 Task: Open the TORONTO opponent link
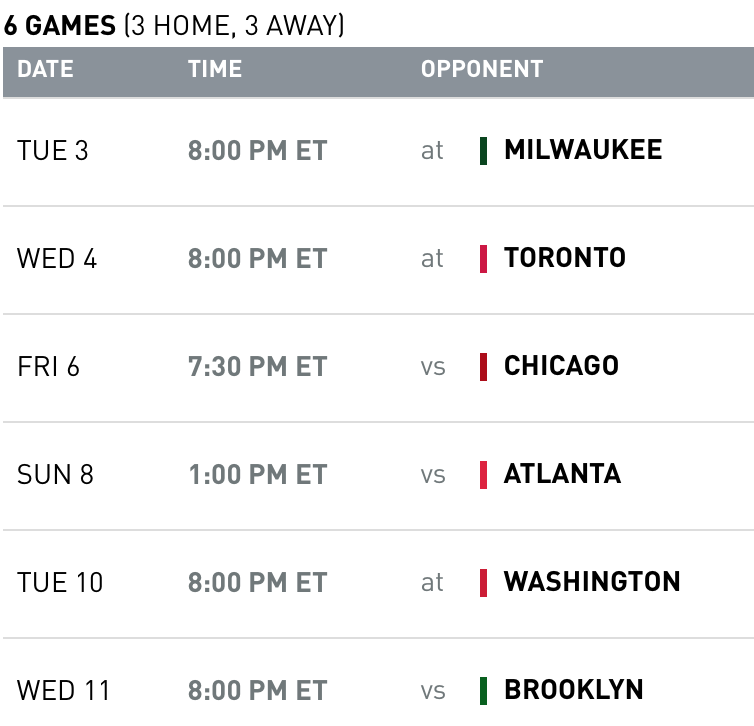[565, 258]
